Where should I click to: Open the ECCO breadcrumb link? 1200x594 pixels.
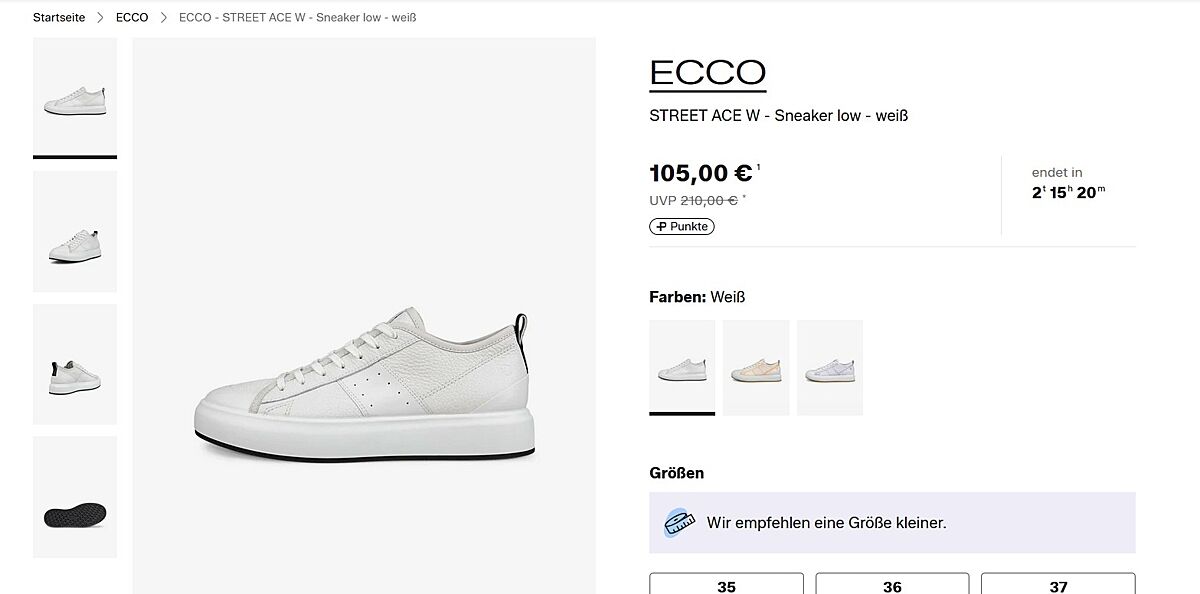pyautogui.click(x=132, y=18)
